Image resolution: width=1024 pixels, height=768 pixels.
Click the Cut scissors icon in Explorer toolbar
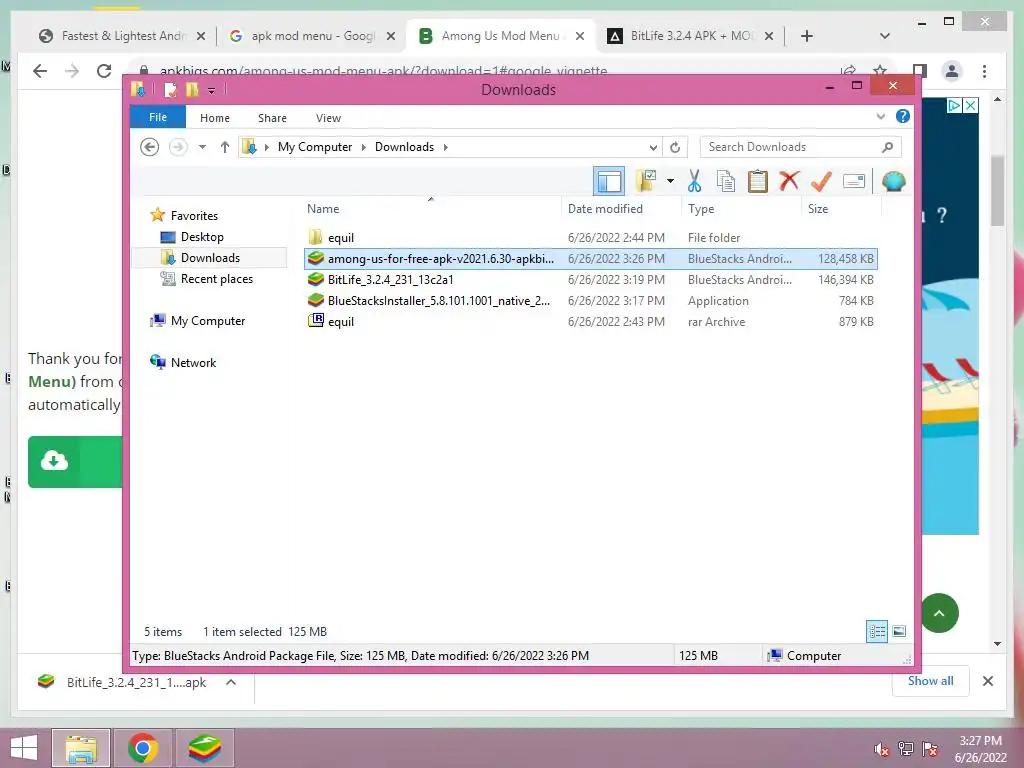pos(694,181)
